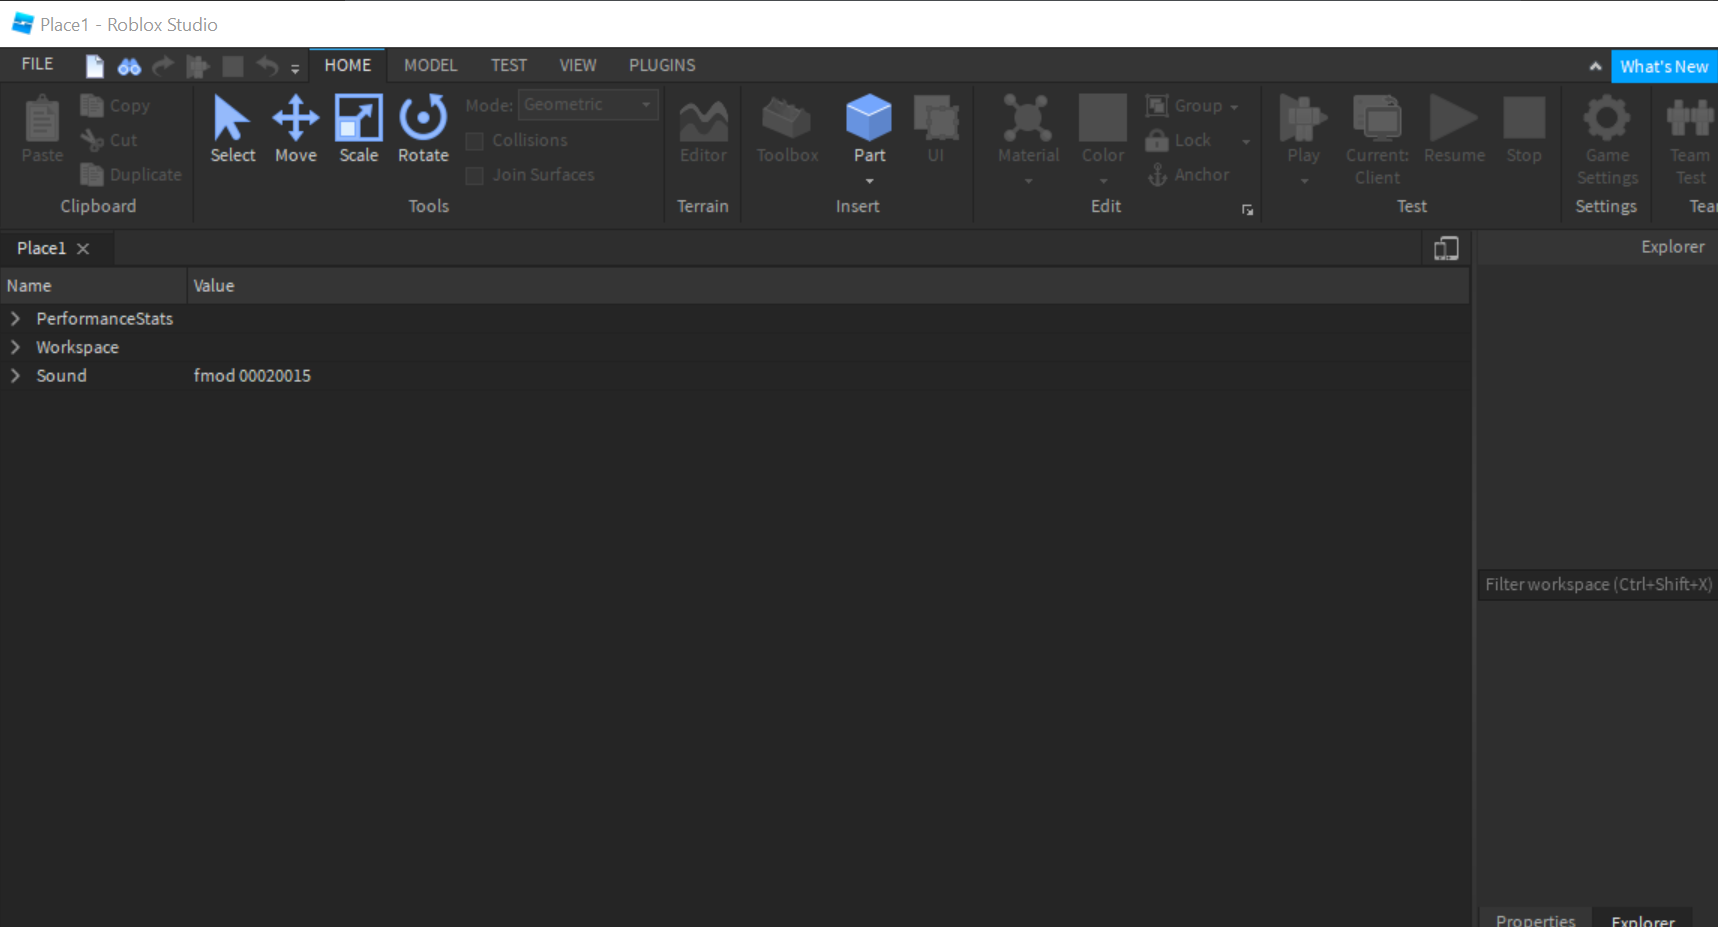Click the device emulator icon
The height and width of the screenshot is (927, 1718).
pos(1446,248)
